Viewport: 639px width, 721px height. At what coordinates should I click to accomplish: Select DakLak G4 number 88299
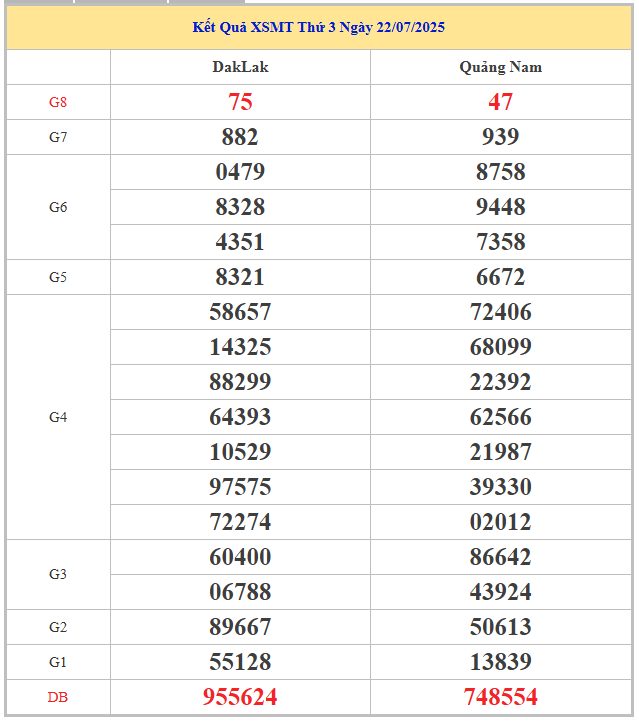click(x=240, y=382)
